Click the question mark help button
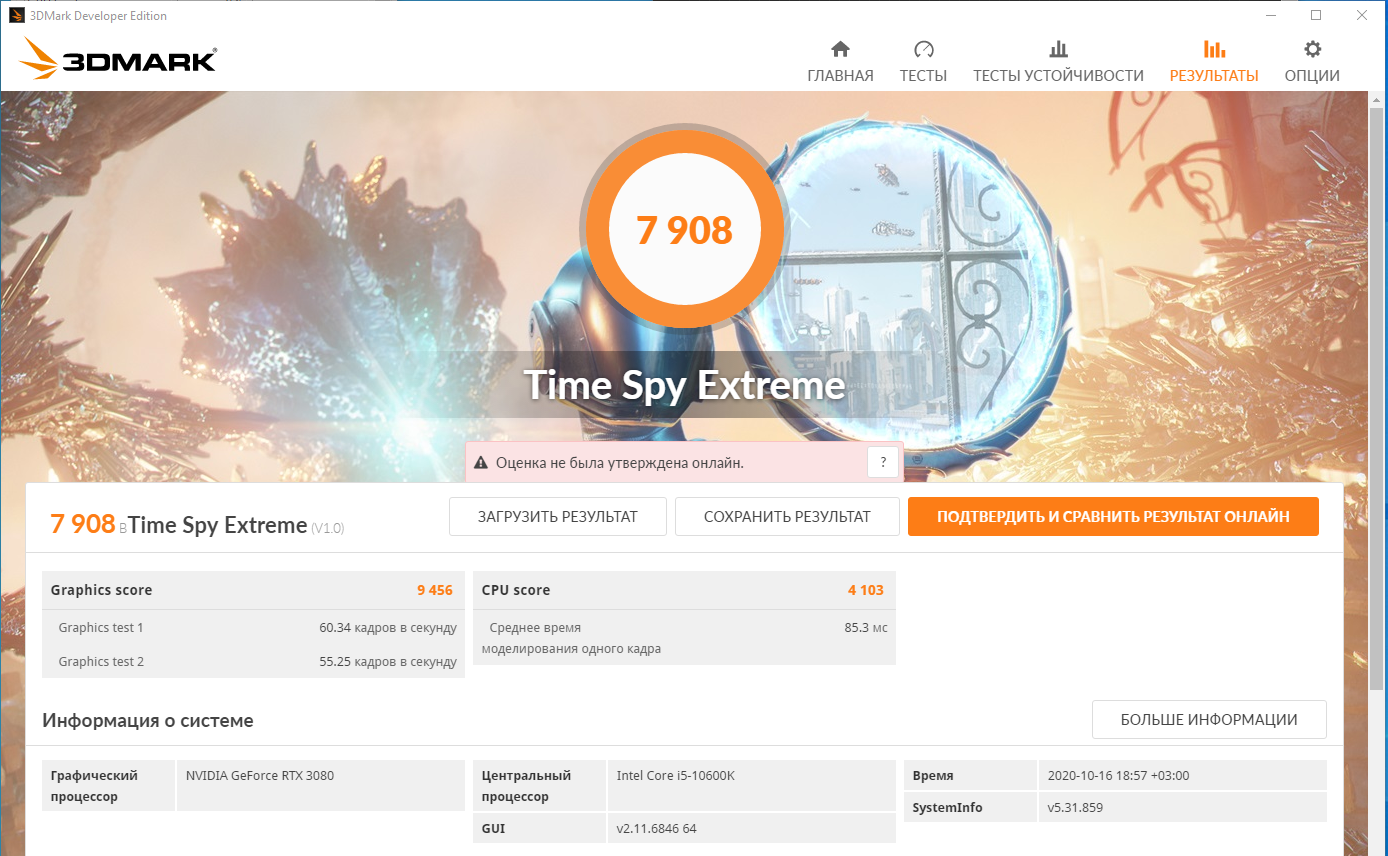This screenshot has height=856, width=1388. pyautogui.click(x=882, y=462)
